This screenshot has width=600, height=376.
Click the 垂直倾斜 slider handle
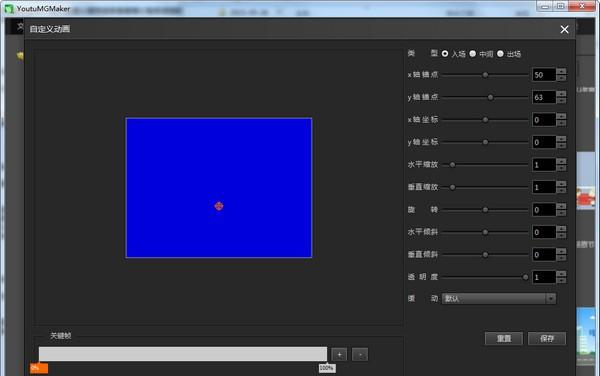(485, 255)
